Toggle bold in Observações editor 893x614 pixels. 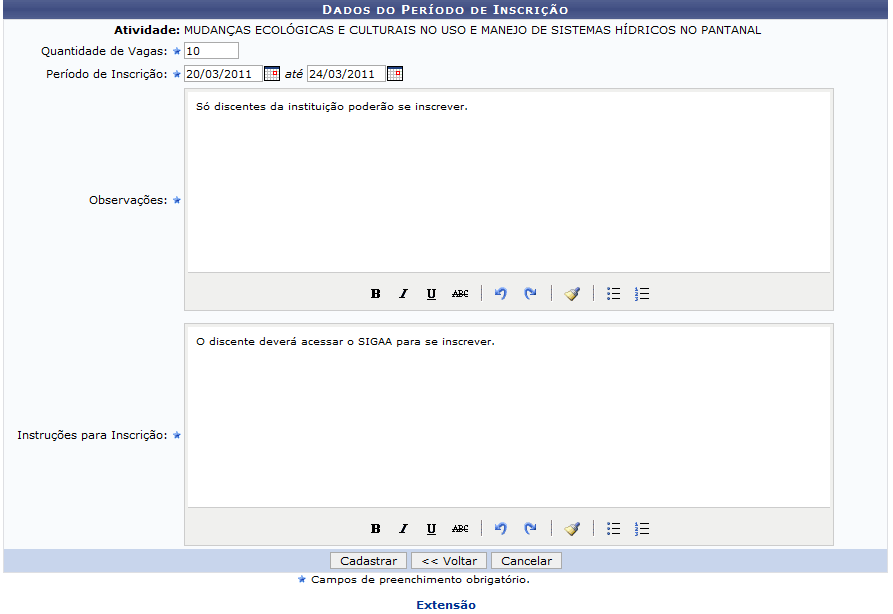376,294
